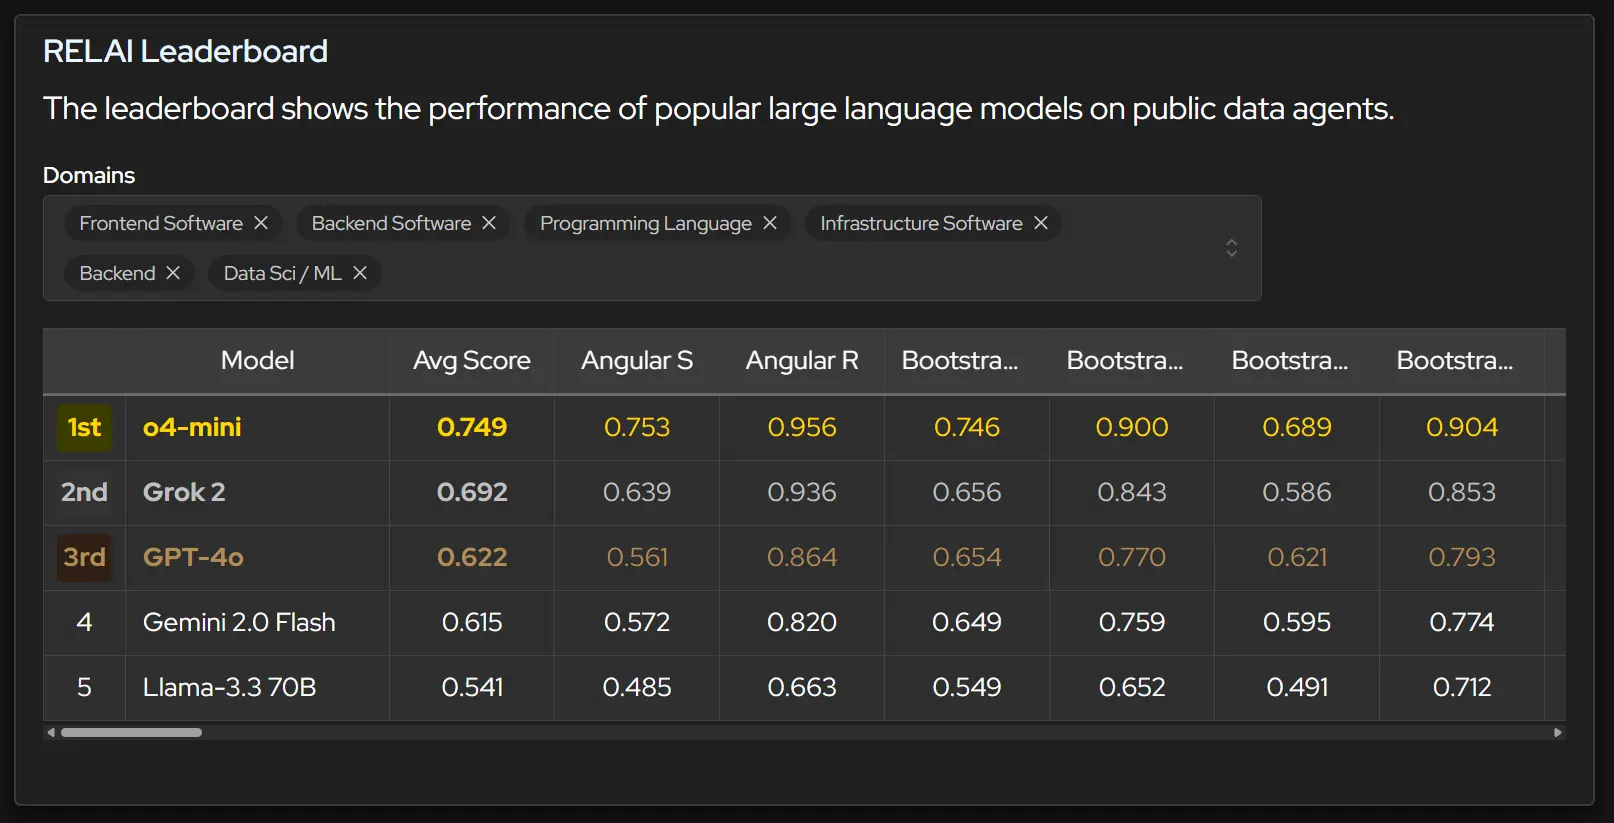Remove the Data Sci / ML tag

[360, 273]
